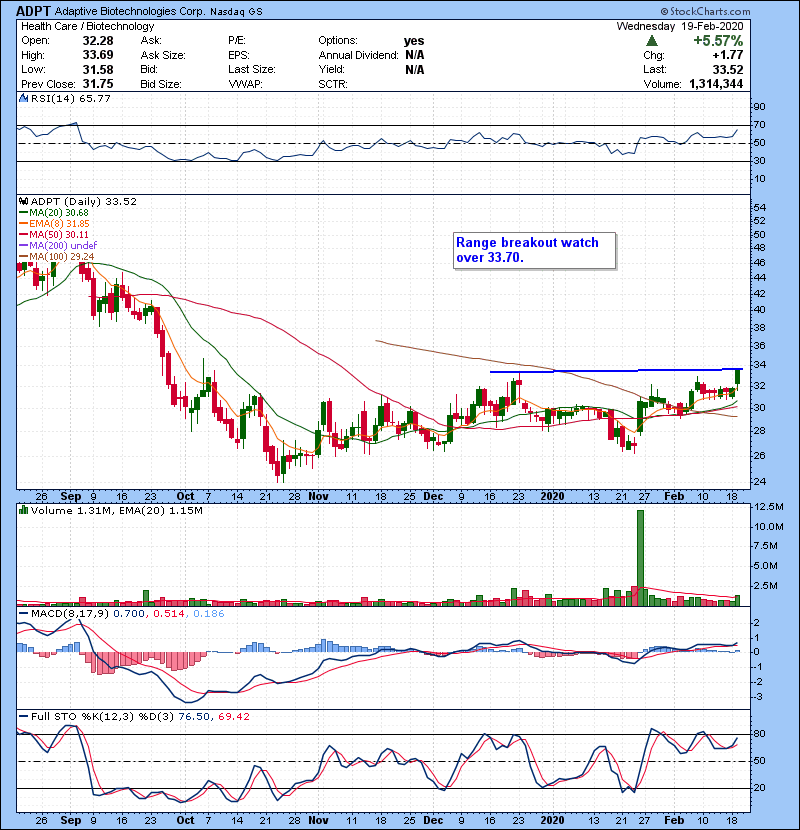800x830 pixels.
Task: Click the blue horizontal resistance line
Action: click(616, 371)
